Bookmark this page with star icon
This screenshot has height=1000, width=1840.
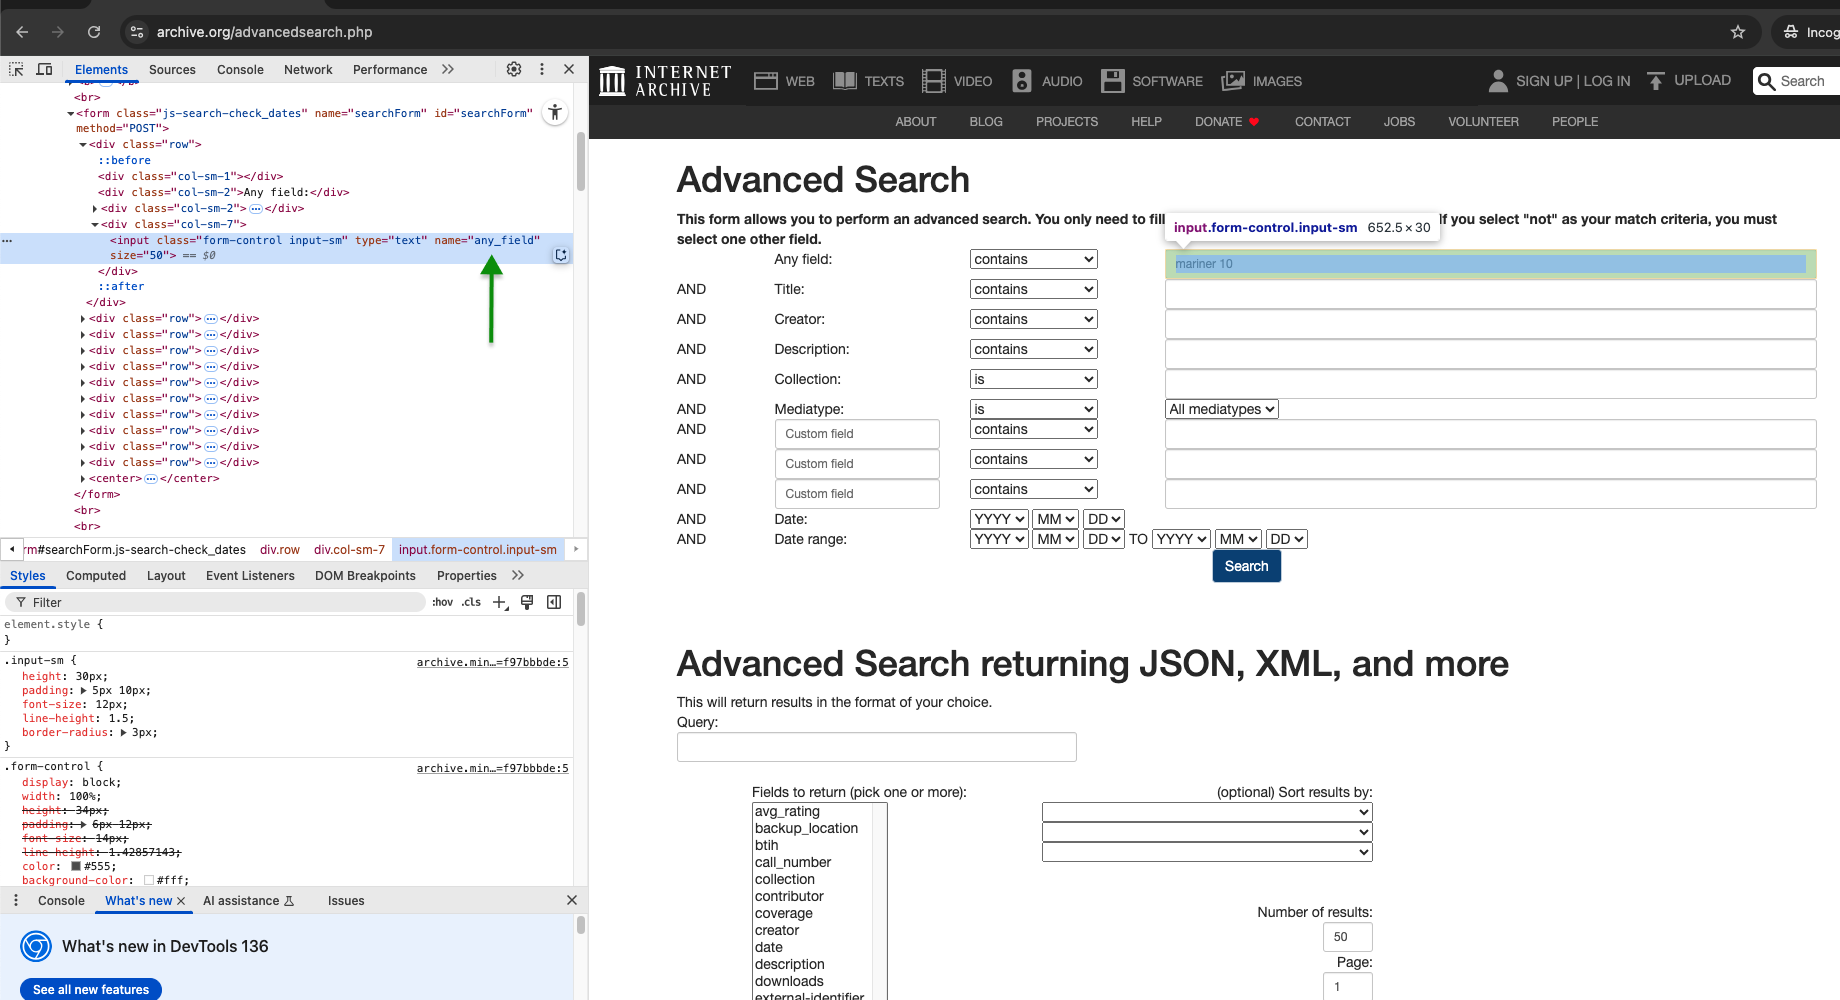coord(1738,32)
